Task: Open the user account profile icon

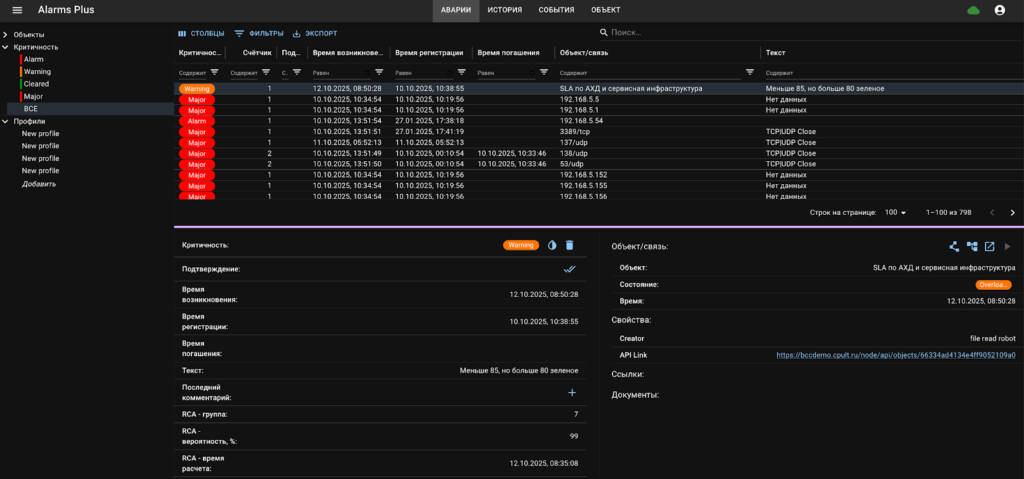Action: [x=999, y=10]
